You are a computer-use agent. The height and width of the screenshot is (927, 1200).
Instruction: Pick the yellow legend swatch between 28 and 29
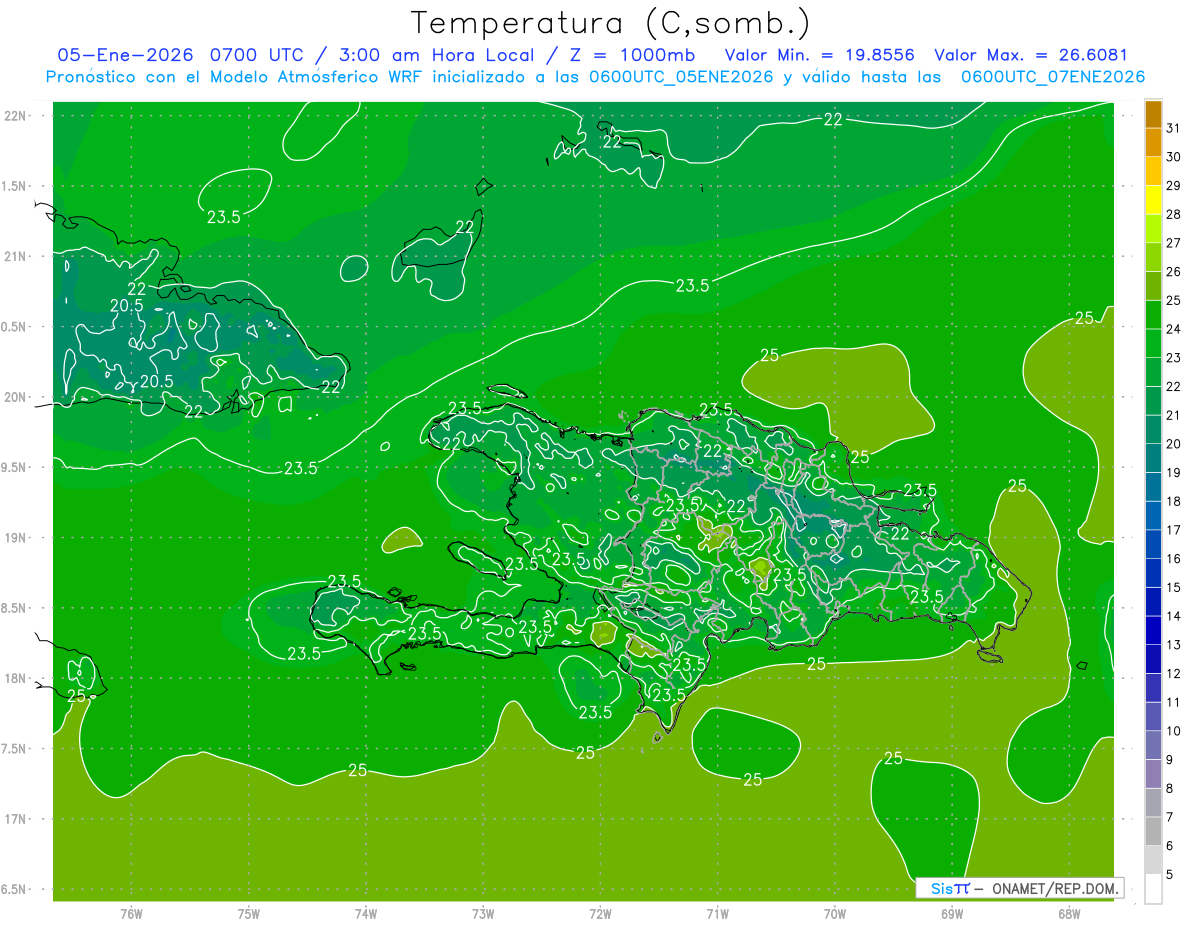(1153, 199)
